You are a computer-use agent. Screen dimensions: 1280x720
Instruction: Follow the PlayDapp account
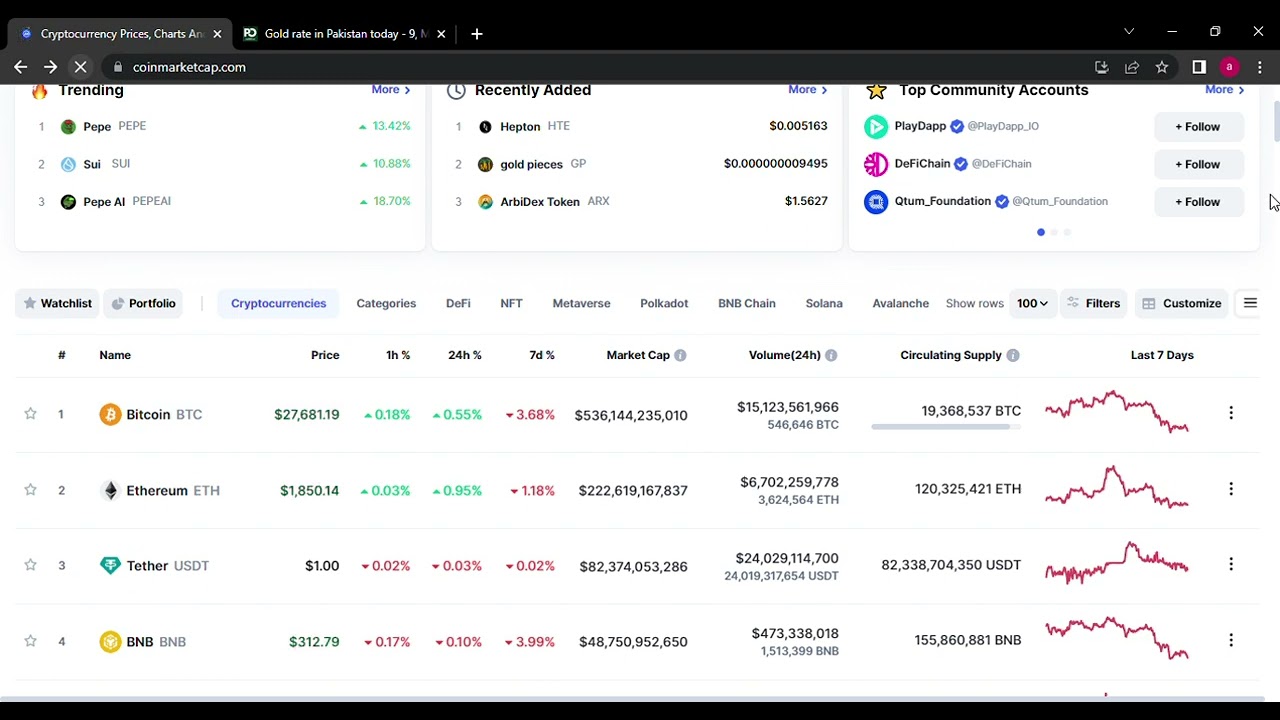pyautogui.click(x=1198, y=127)
